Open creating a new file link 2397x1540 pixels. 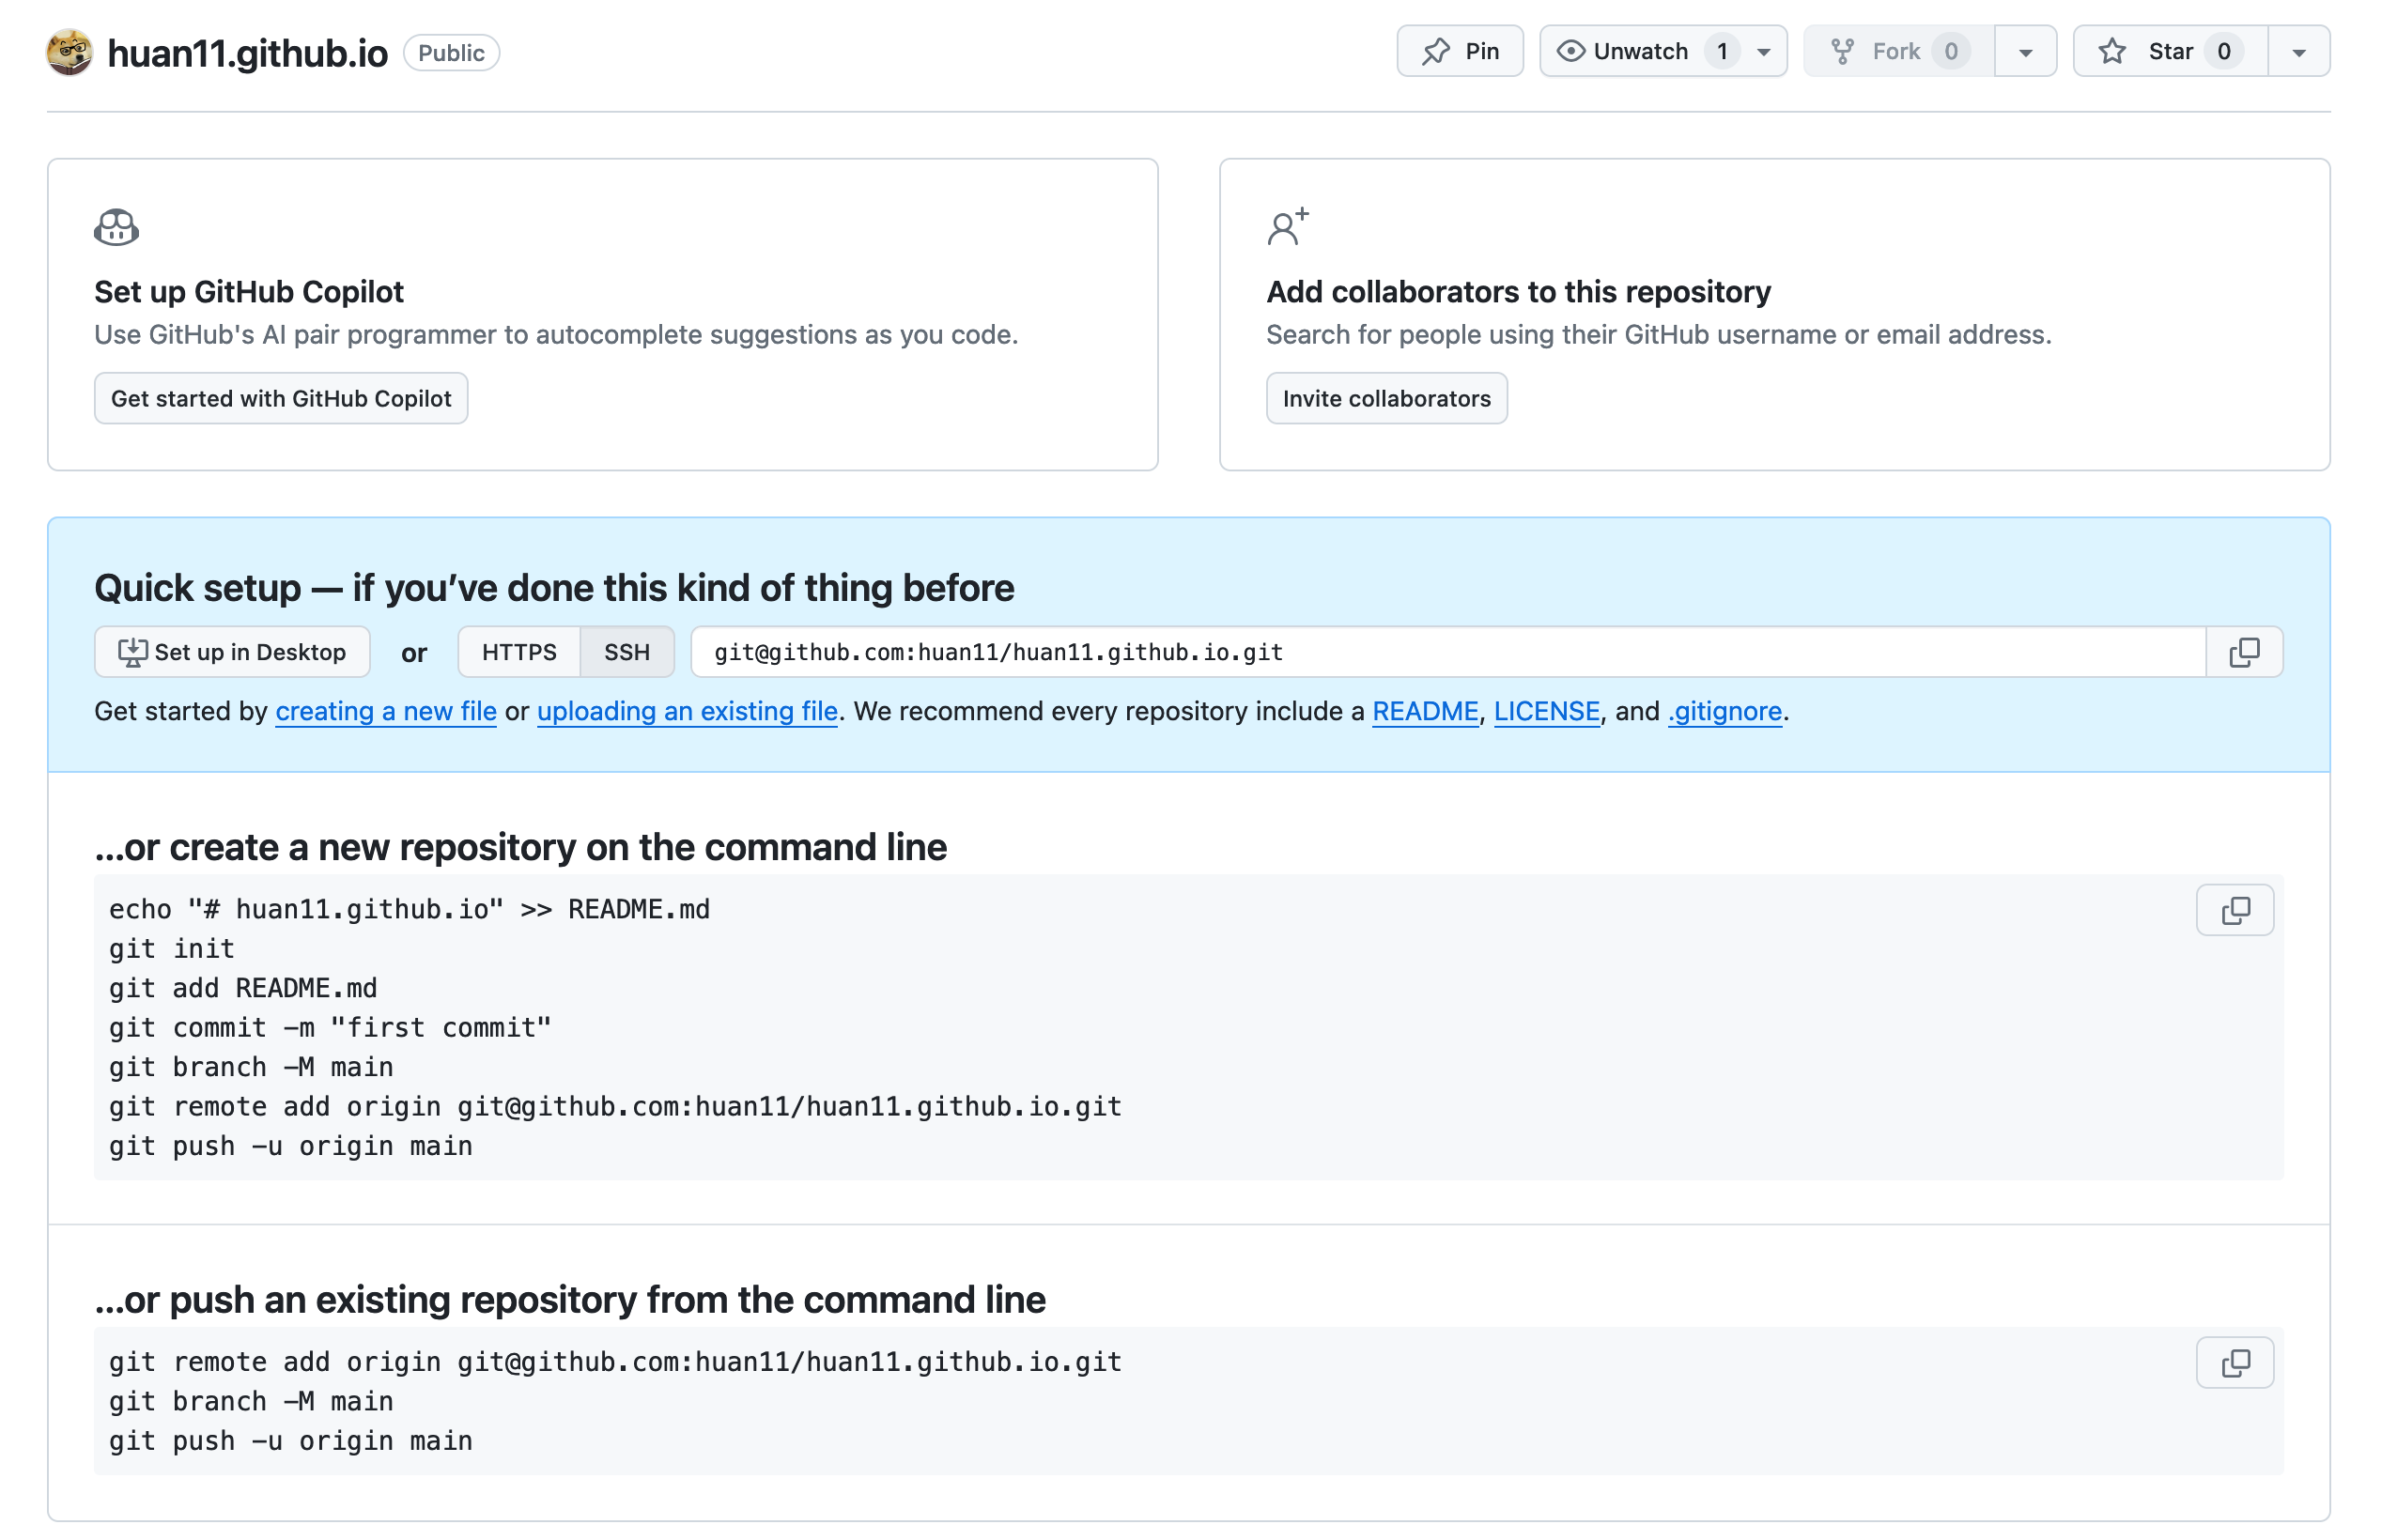[x=386, y=711]
